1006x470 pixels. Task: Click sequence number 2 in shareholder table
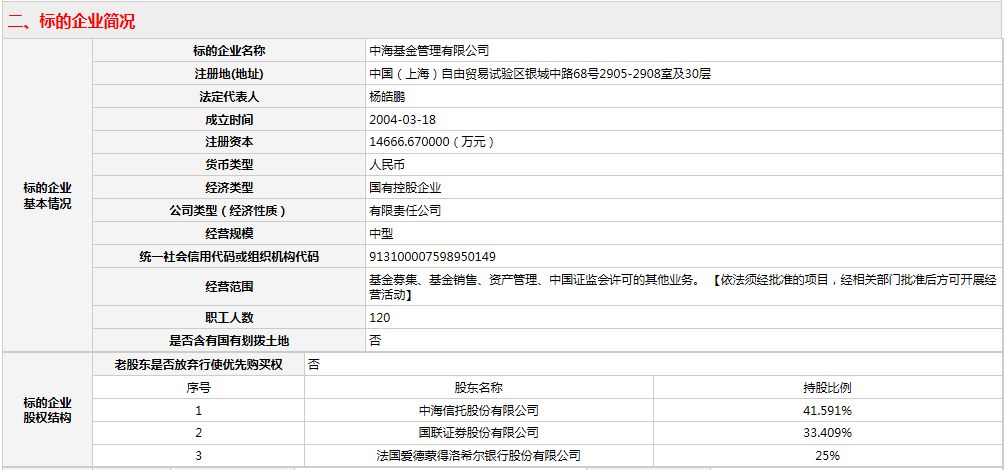(x=199, y=433)
